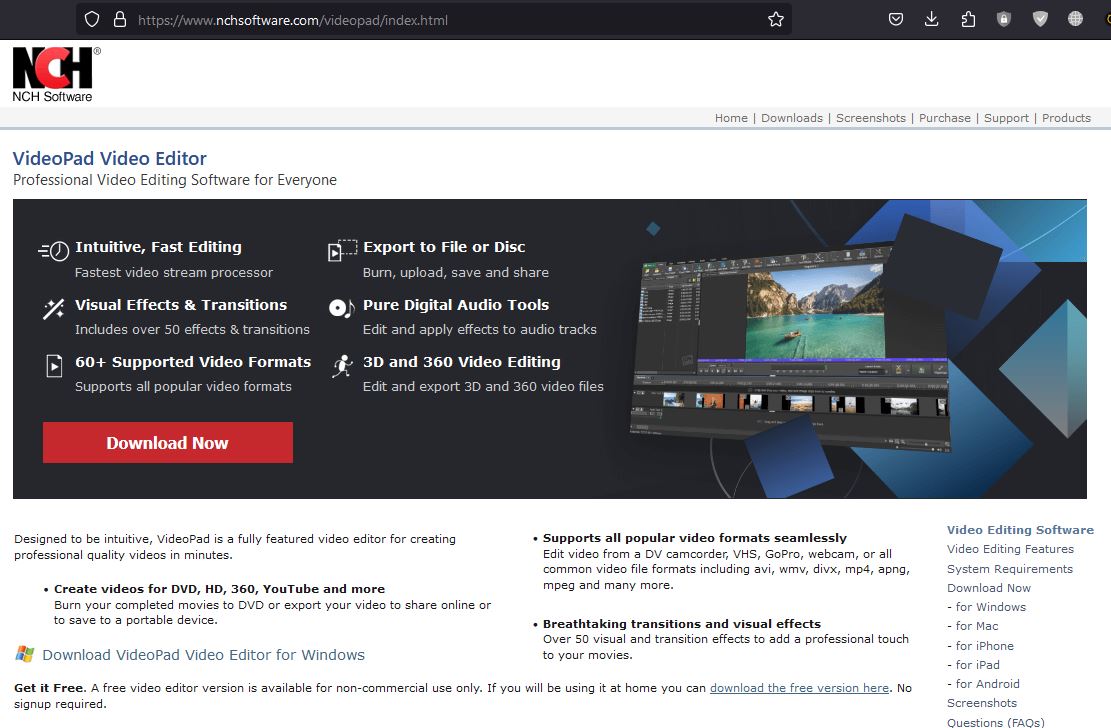Viewport: 1111px width, 728px height.
Task: Click the 'Get it Free' bold text
Action: click(x=49, y=688)
